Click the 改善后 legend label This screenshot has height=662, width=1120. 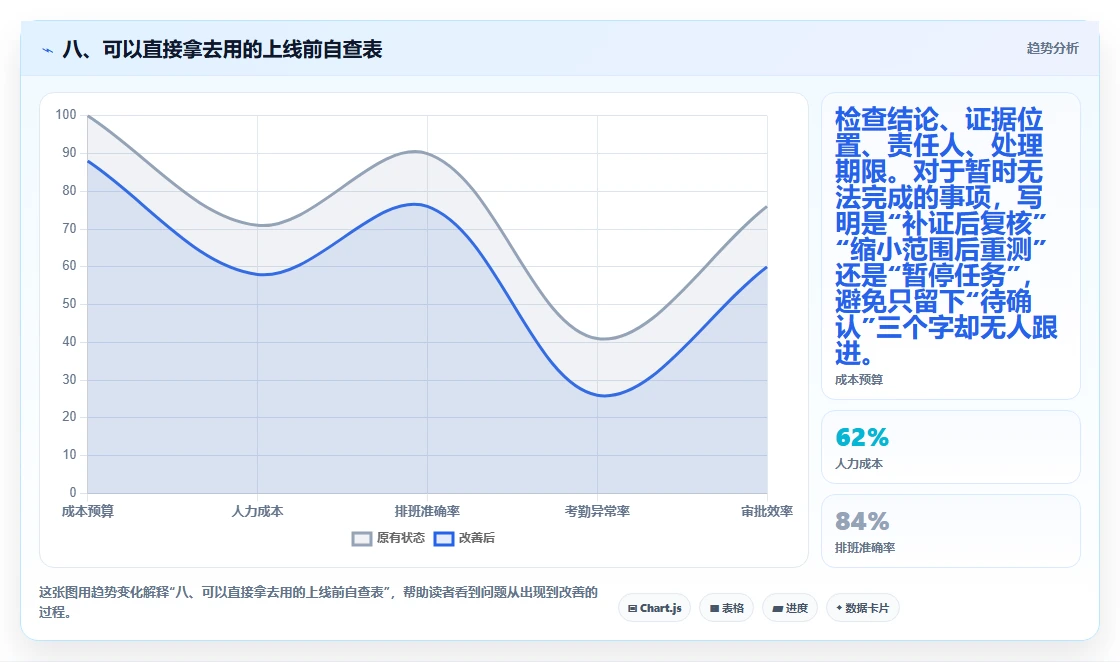[477, 538]
